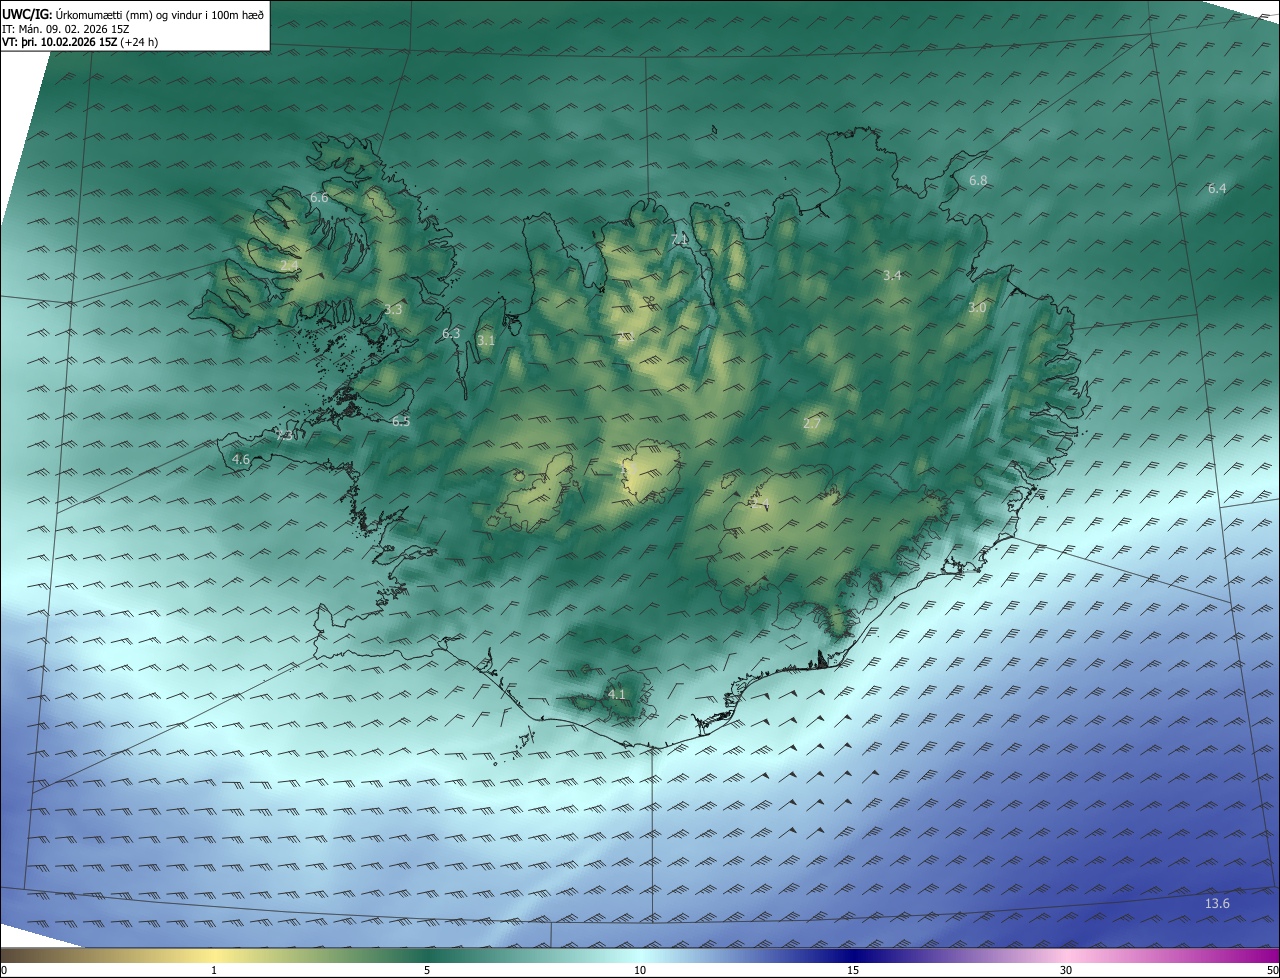Click the colorbar tick label 30
Image resolution: width=1280 pixels, height=978 pixels.
tap(1066, 971)
